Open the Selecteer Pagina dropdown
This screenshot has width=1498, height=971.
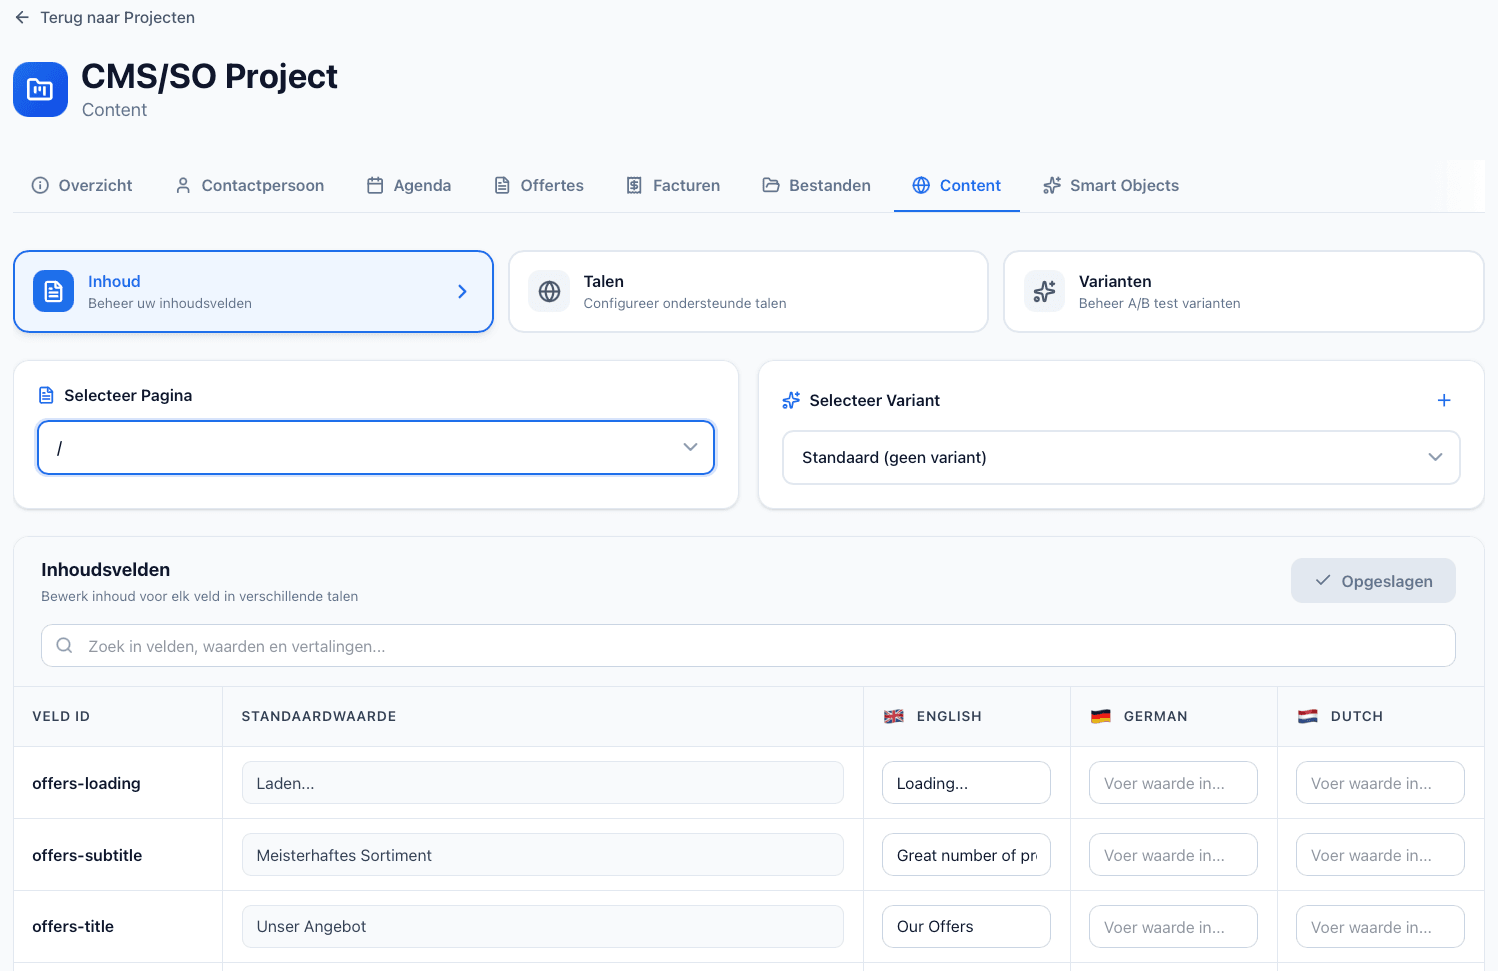click(x=689, y=447)
